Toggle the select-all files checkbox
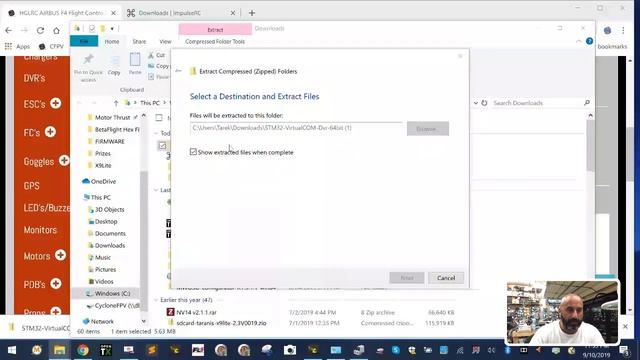 pyautogui.click(x=159, y=118)
